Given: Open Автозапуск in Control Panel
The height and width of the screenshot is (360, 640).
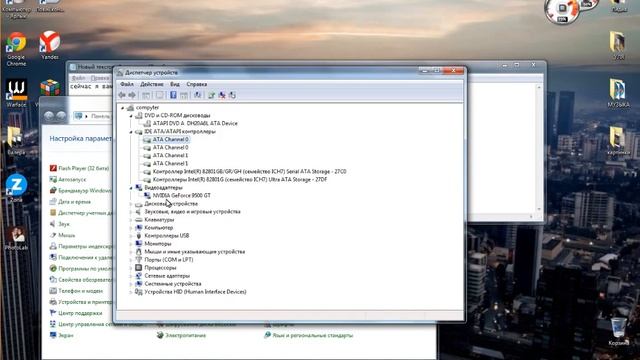Looking at the screenshot, I should coord(72,179).
